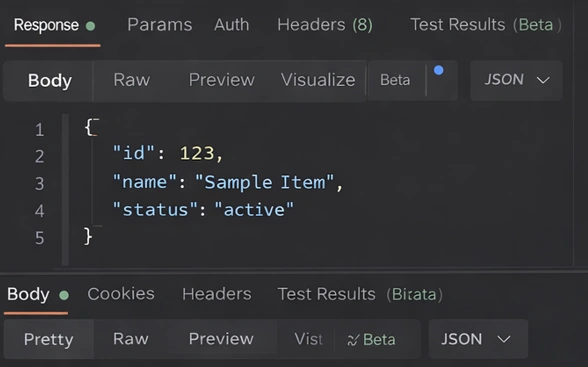Select the lower Preview view button
The height and width of the screenshot is (367, 588).
[x=221, y=339]
